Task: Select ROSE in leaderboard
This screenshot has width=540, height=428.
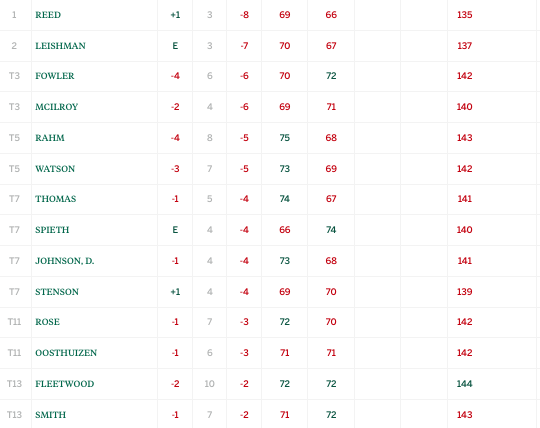Action: (x=47, y=322)
